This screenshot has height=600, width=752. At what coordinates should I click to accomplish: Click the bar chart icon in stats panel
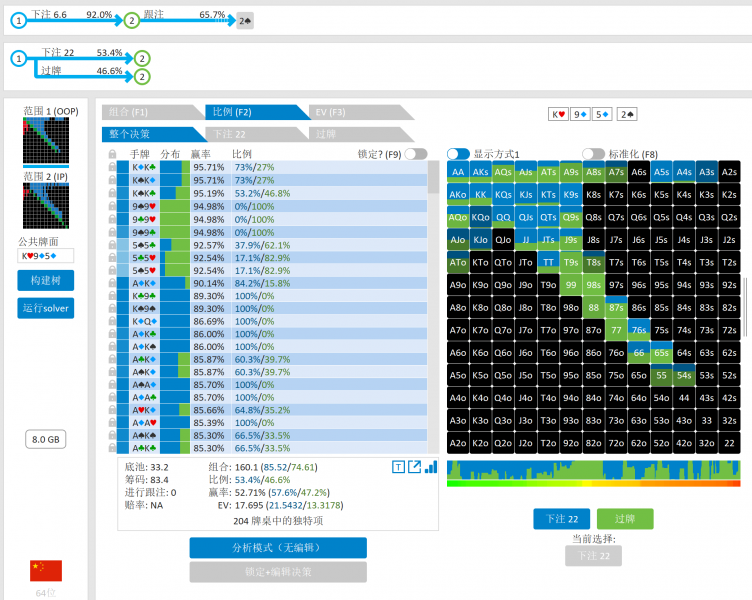431,466
